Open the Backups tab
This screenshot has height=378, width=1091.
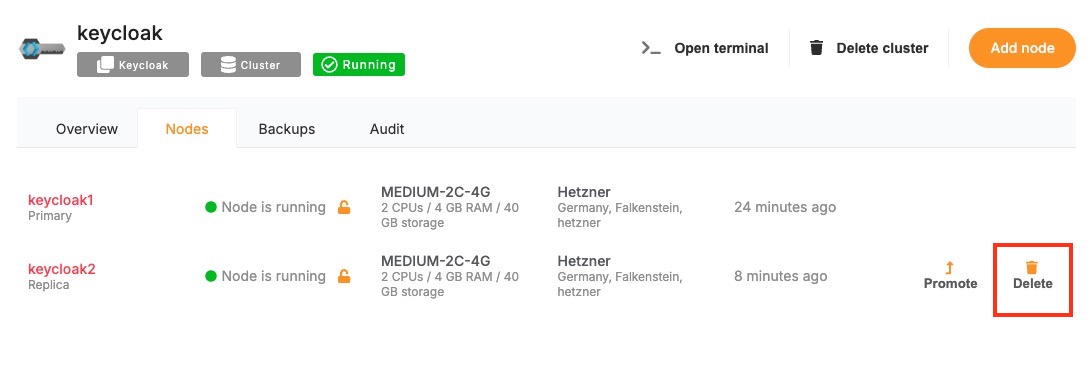point(287,129)
